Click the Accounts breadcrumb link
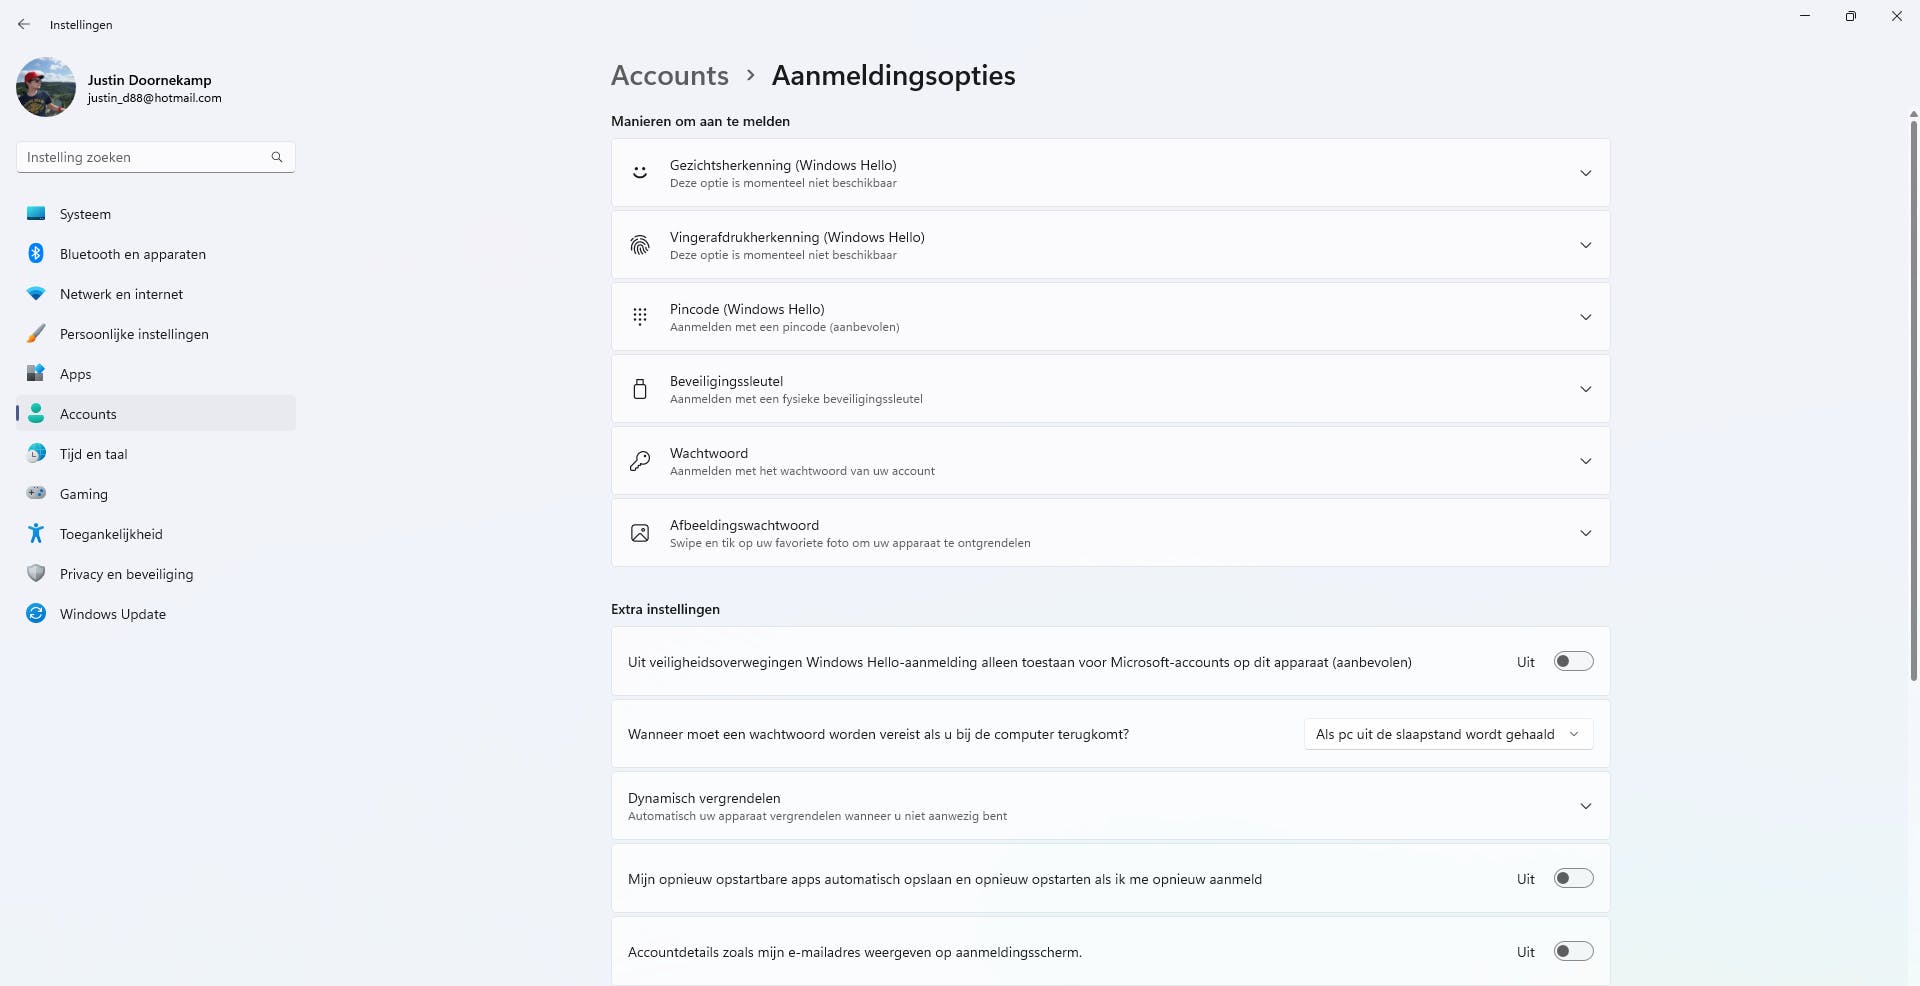The width and height of the screenshot is (1920, 986). 670,76
